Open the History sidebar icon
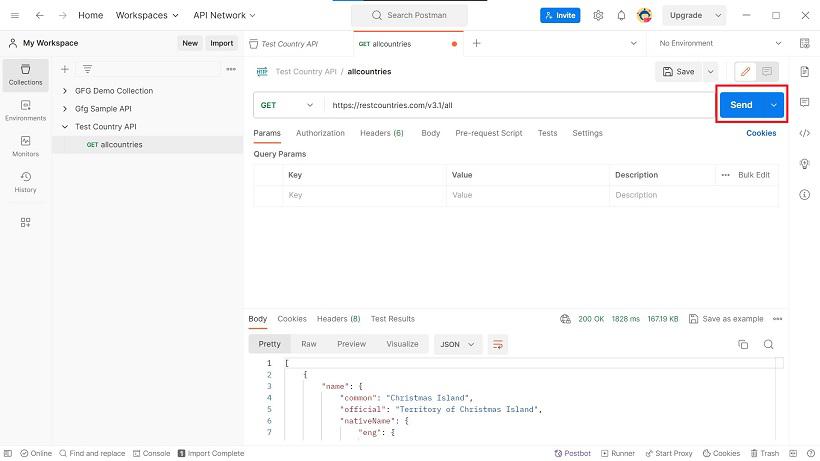 click(x=25, y=182)
